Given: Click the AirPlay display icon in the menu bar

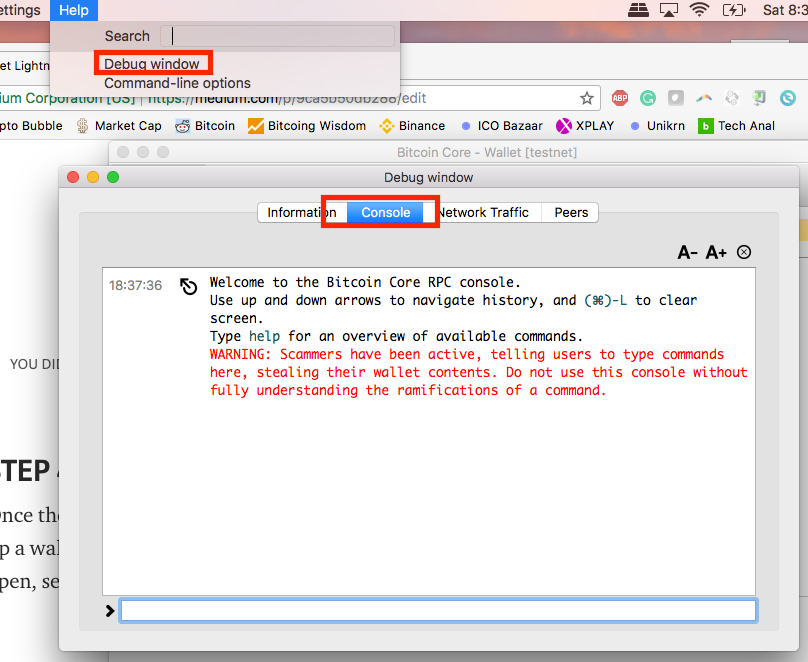Looking at the screenshot, I should [x=669, y=10].
